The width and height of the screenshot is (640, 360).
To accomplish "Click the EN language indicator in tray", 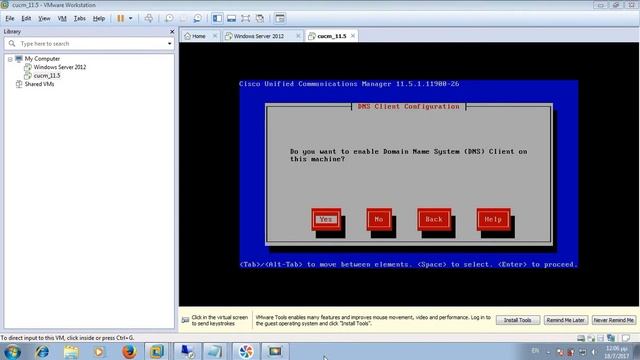I will (535, 351).
